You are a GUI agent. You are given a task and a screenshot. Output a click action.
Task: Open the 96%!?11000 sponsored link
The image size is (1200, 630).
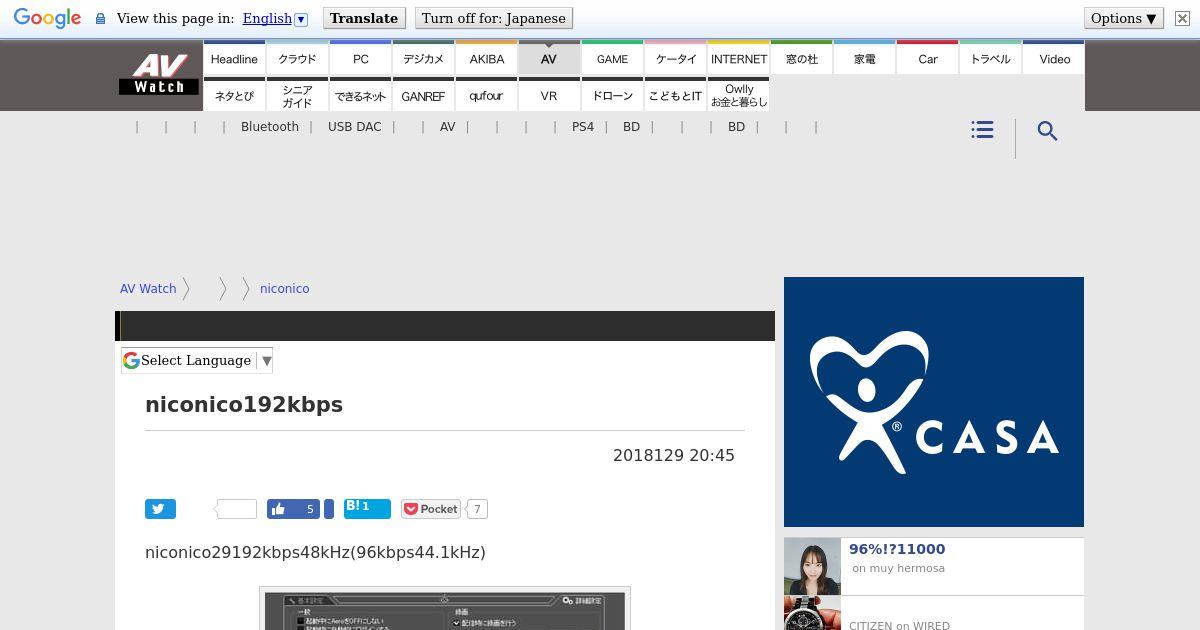pyautogui.click(x=897, y=549)
